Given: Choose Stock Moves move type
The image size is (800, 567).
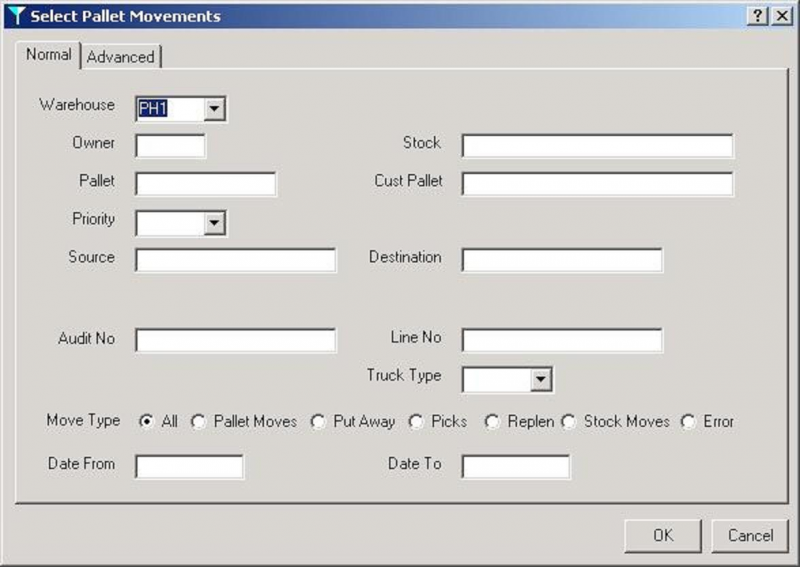Looking at the screenshot, I should pyautogui.click(x=568, y=422).
